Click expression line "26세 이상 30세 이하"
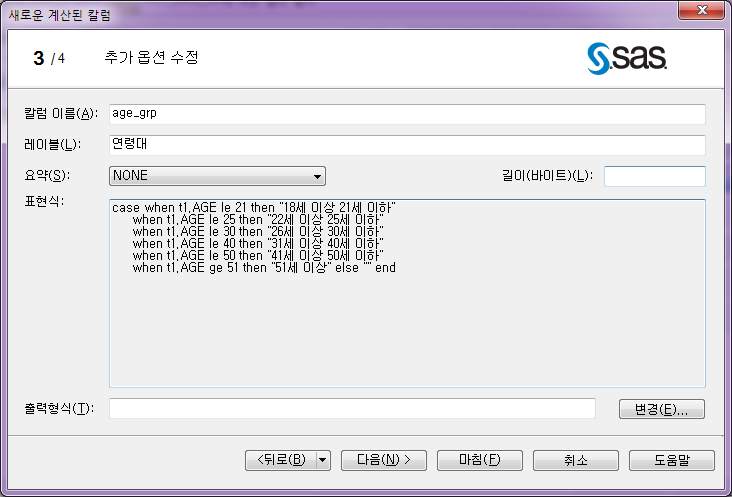This screenshot has width=732, height=497. 258,231
